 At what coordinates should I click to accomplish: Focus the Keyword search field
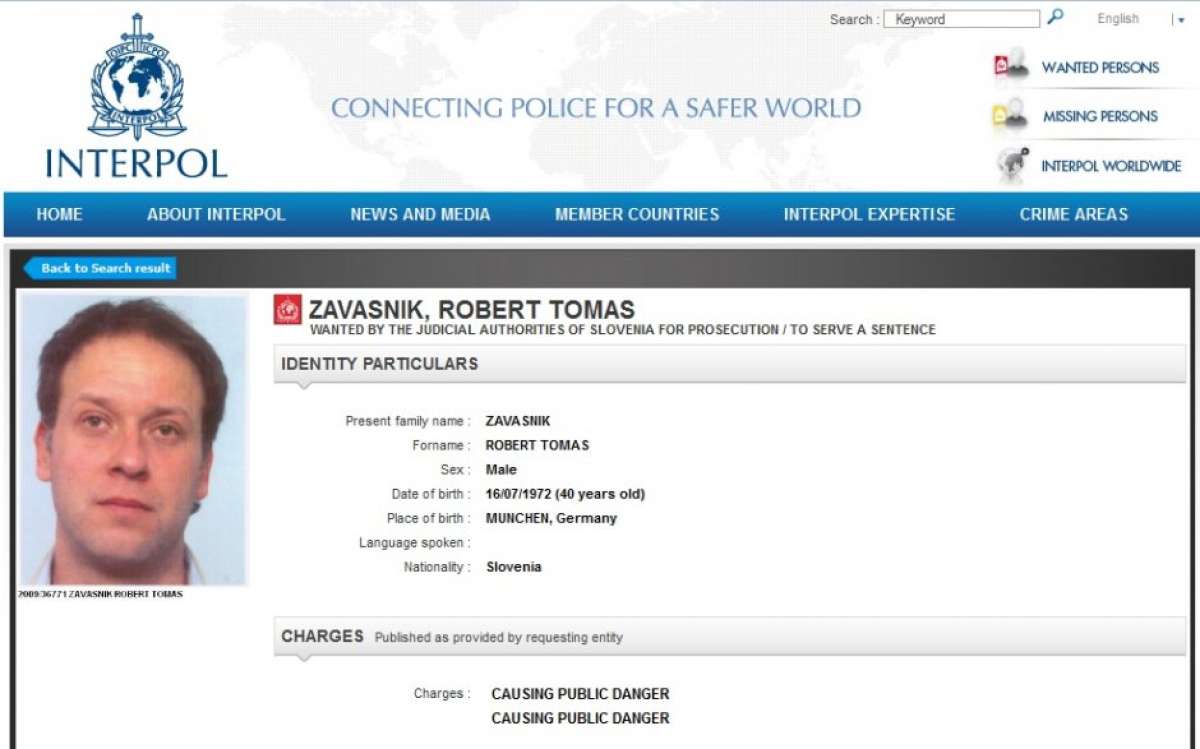point(962,19)
